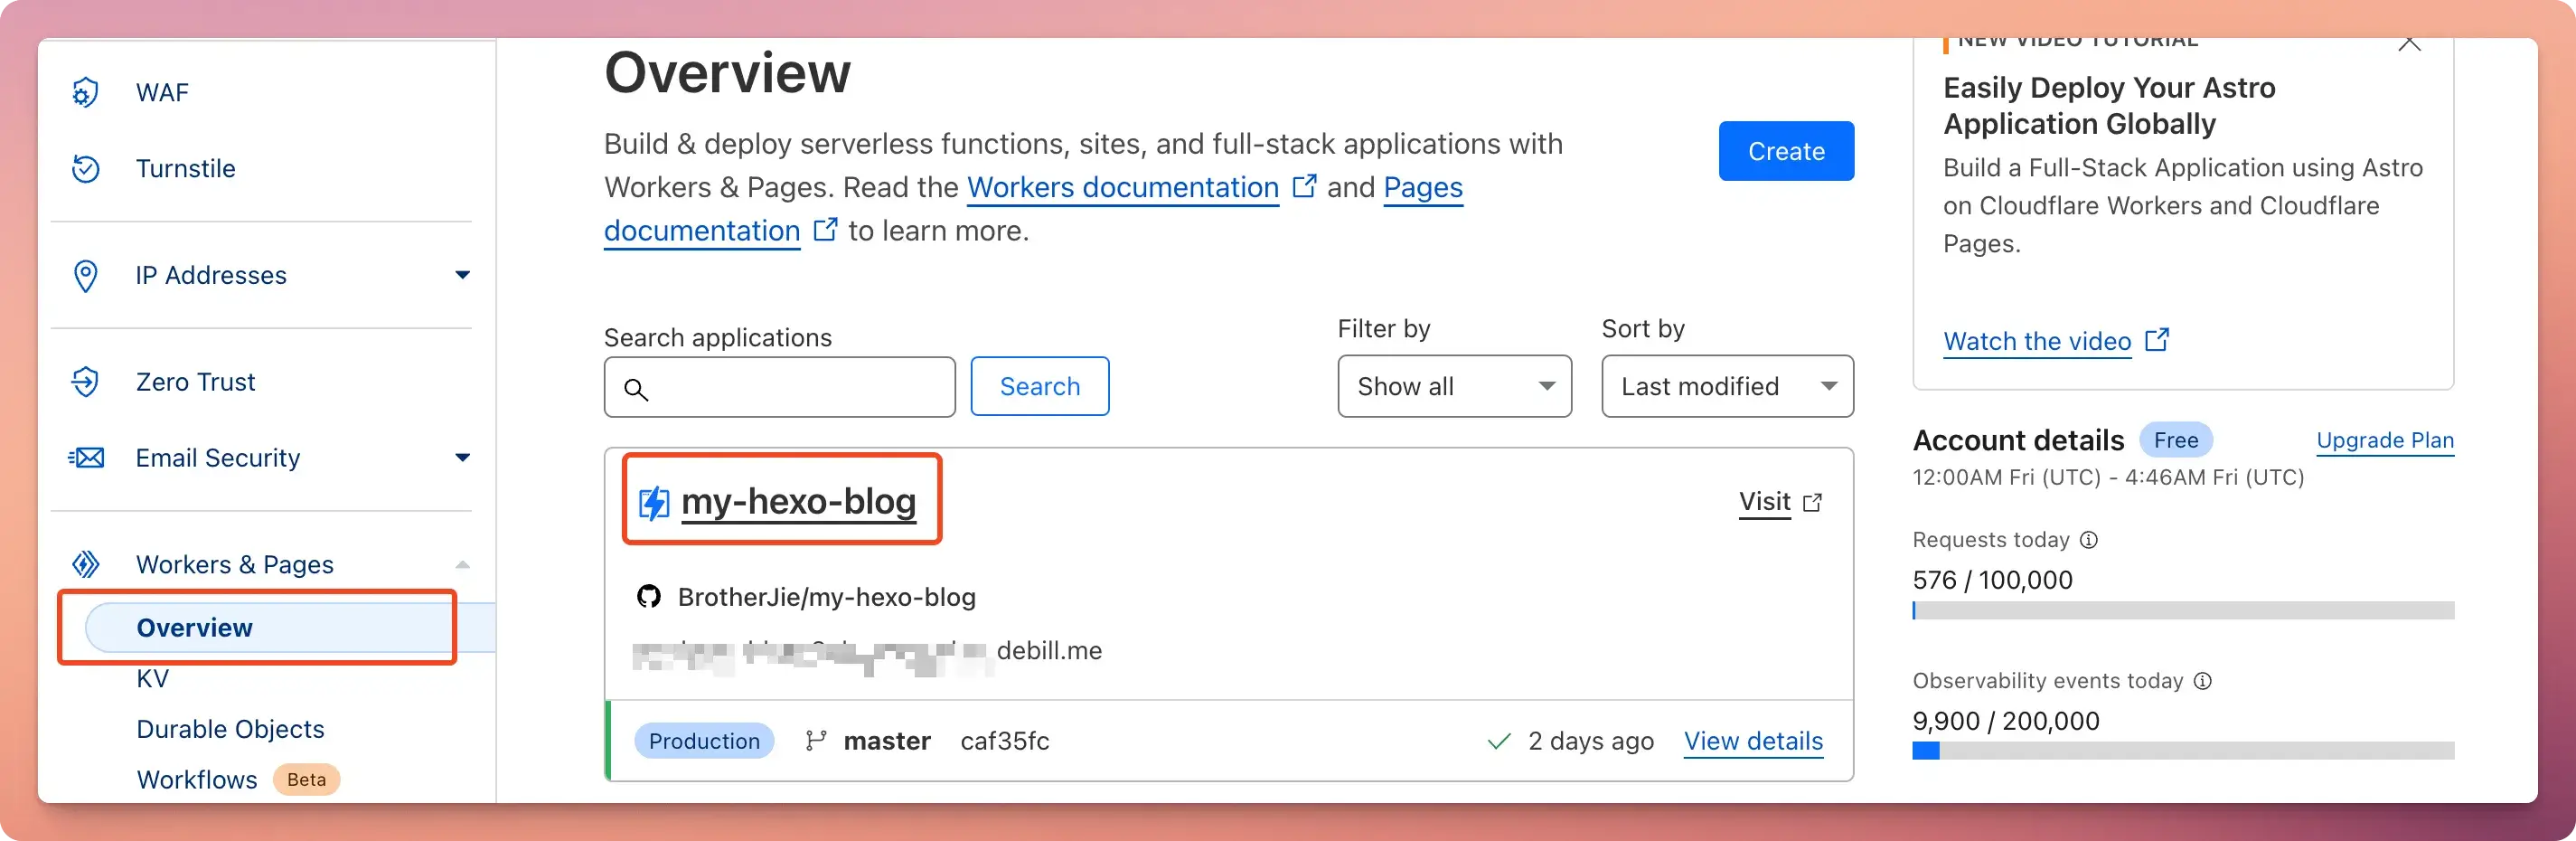The image size is (2576, 841).
Task: Click the Search button
Action: (1040, 386)
